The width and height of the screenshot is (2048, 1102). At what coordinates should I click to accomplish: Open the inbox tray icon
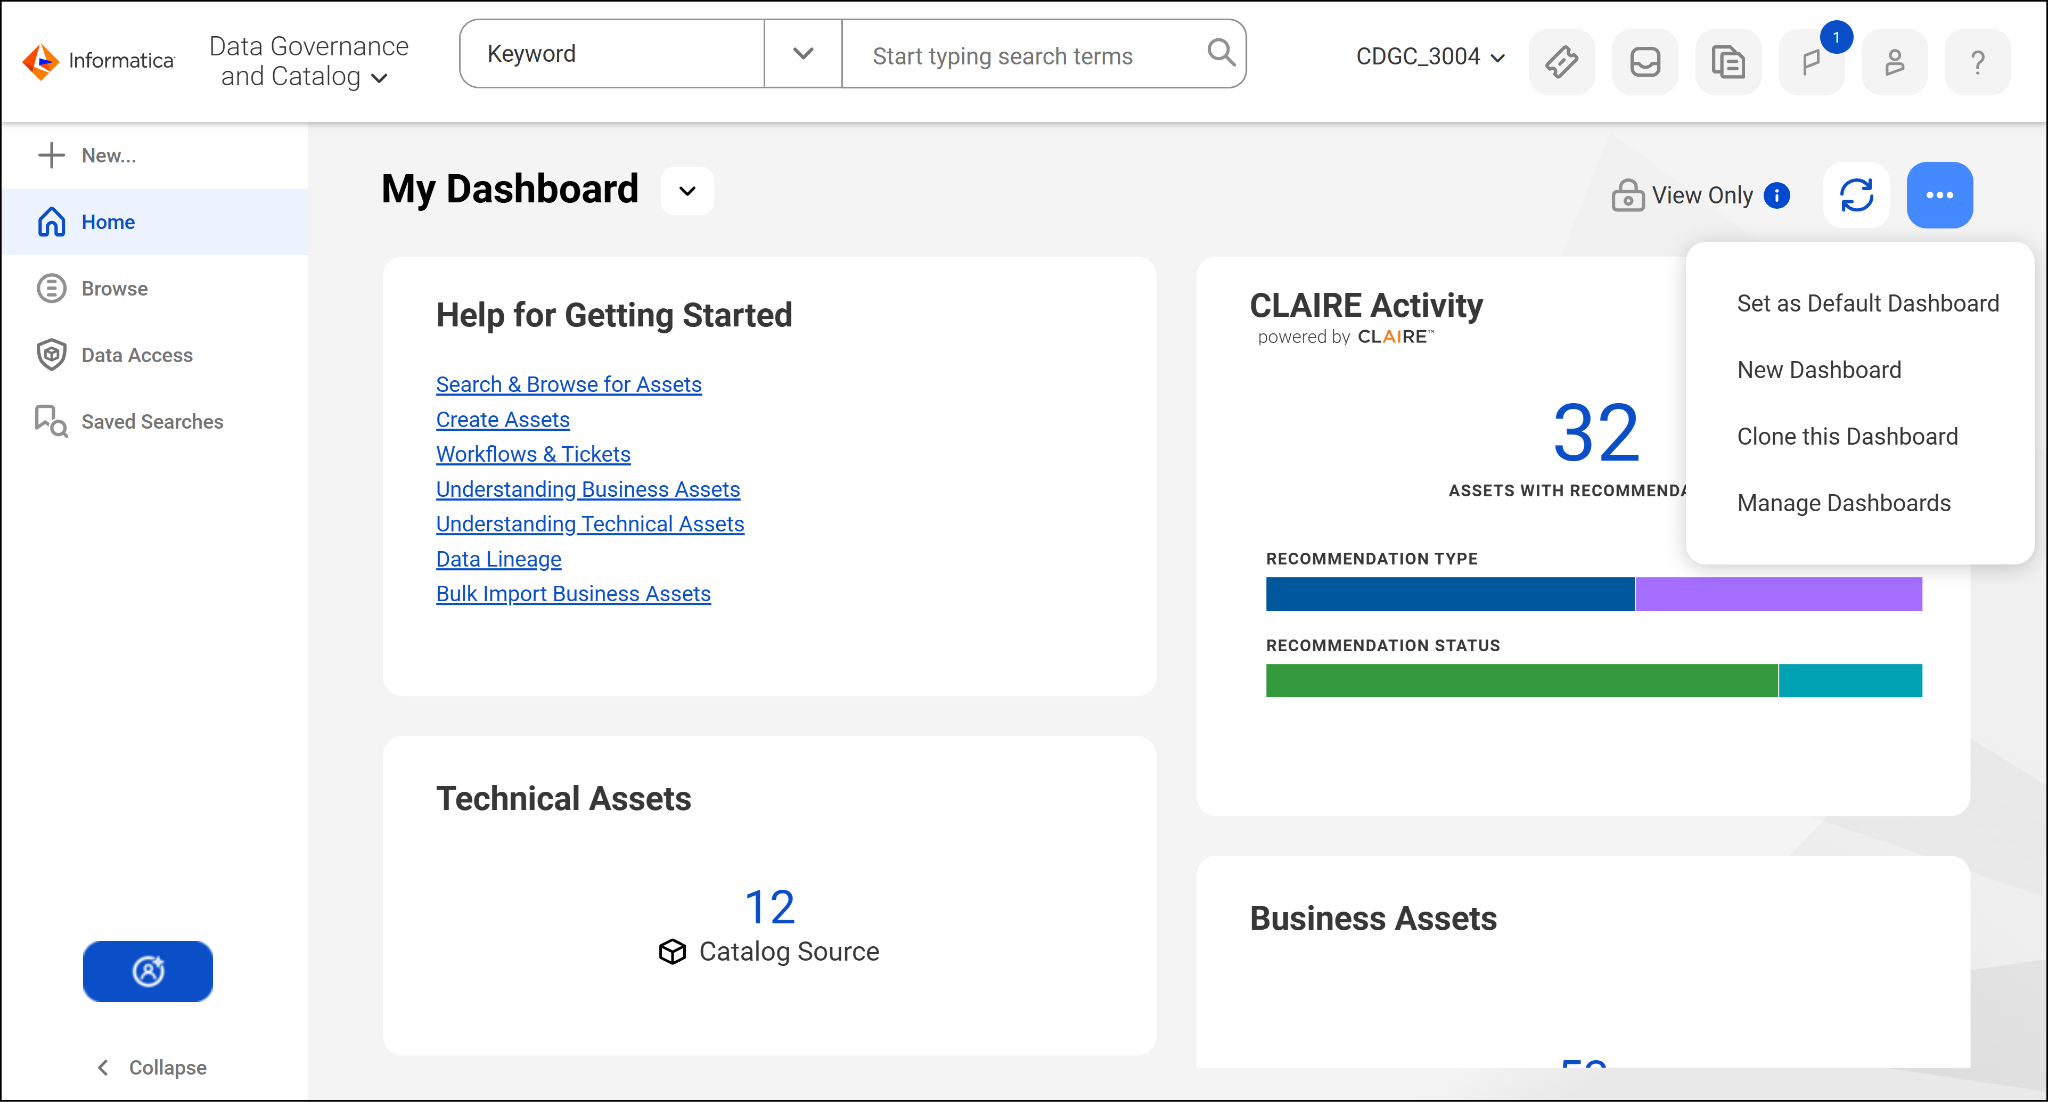pyautogui.click(x=1645, y=62)
